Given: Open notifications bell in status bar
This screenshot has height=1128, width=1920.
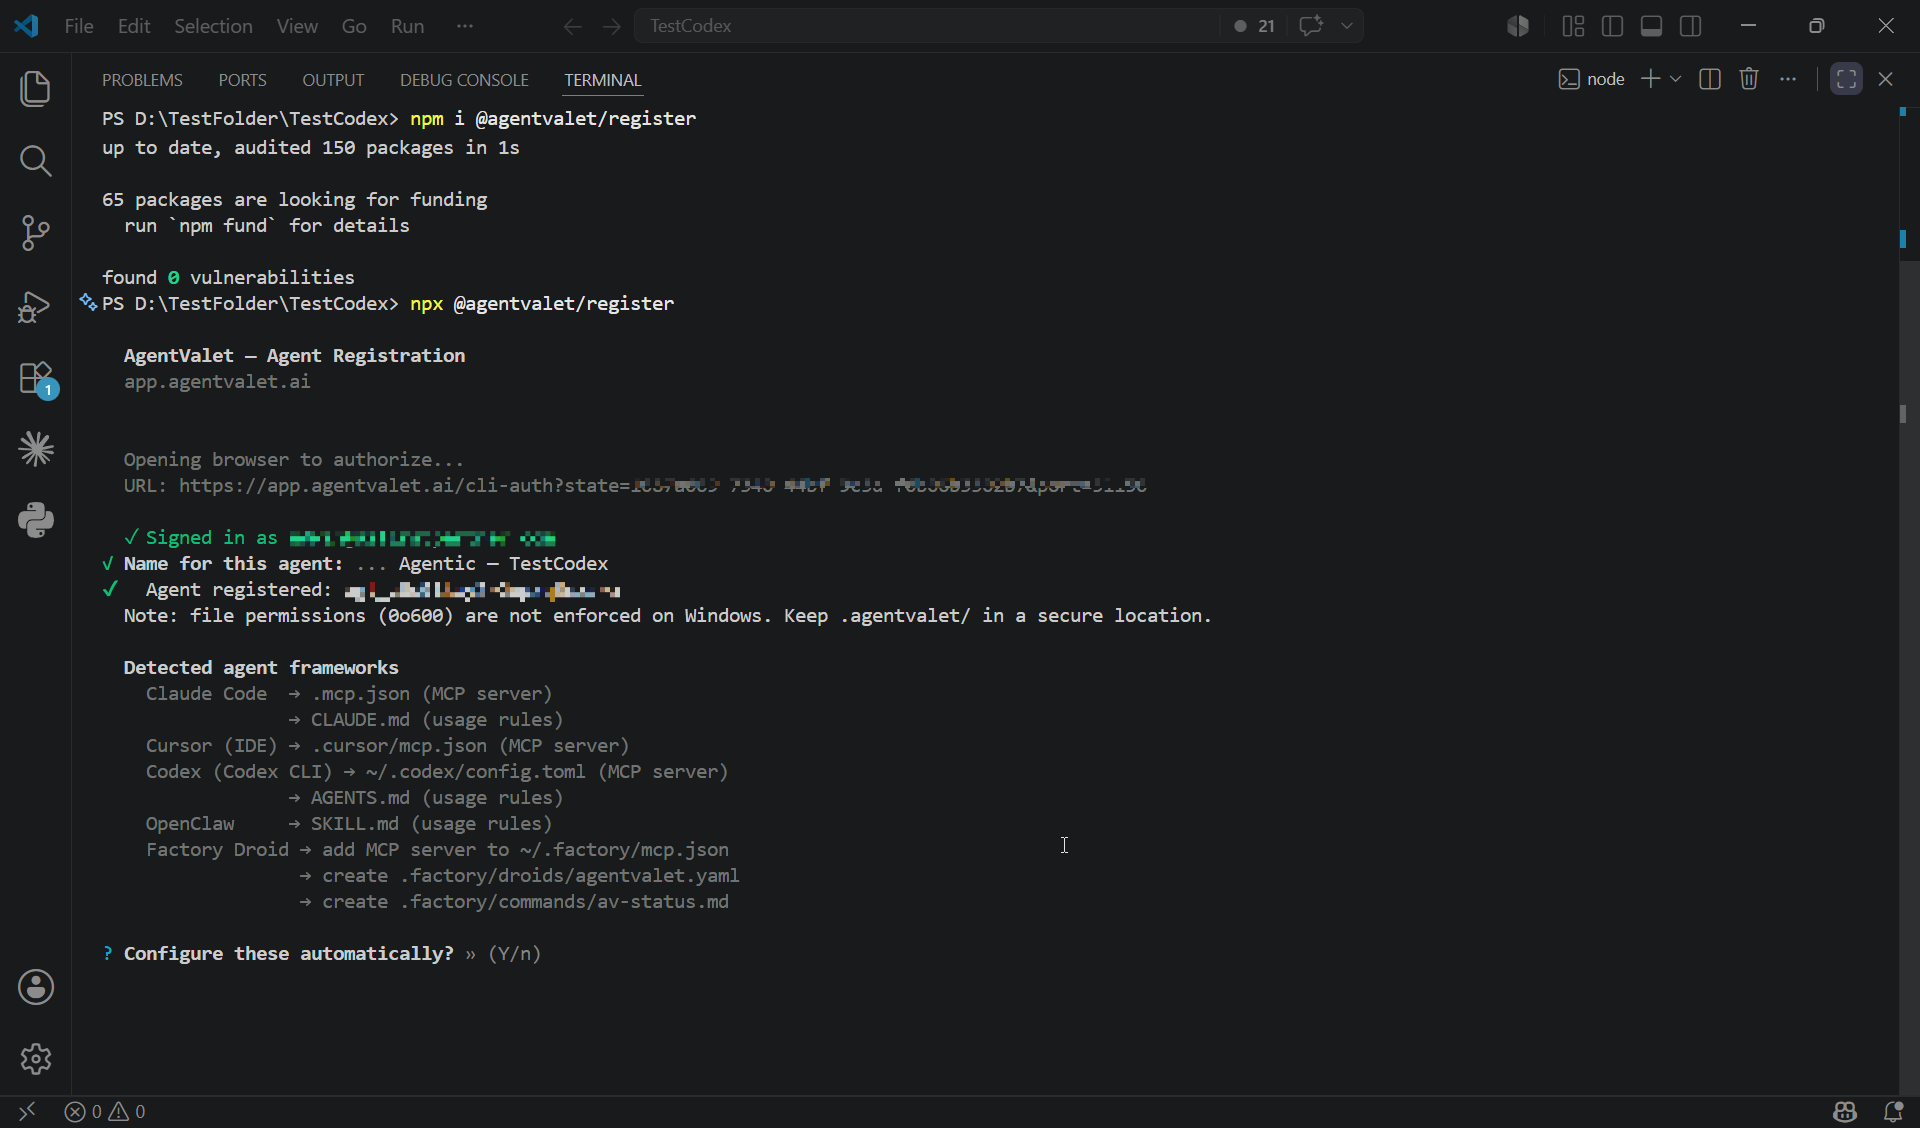Looking at the screenshot, I should [x=1893, y=1111].
